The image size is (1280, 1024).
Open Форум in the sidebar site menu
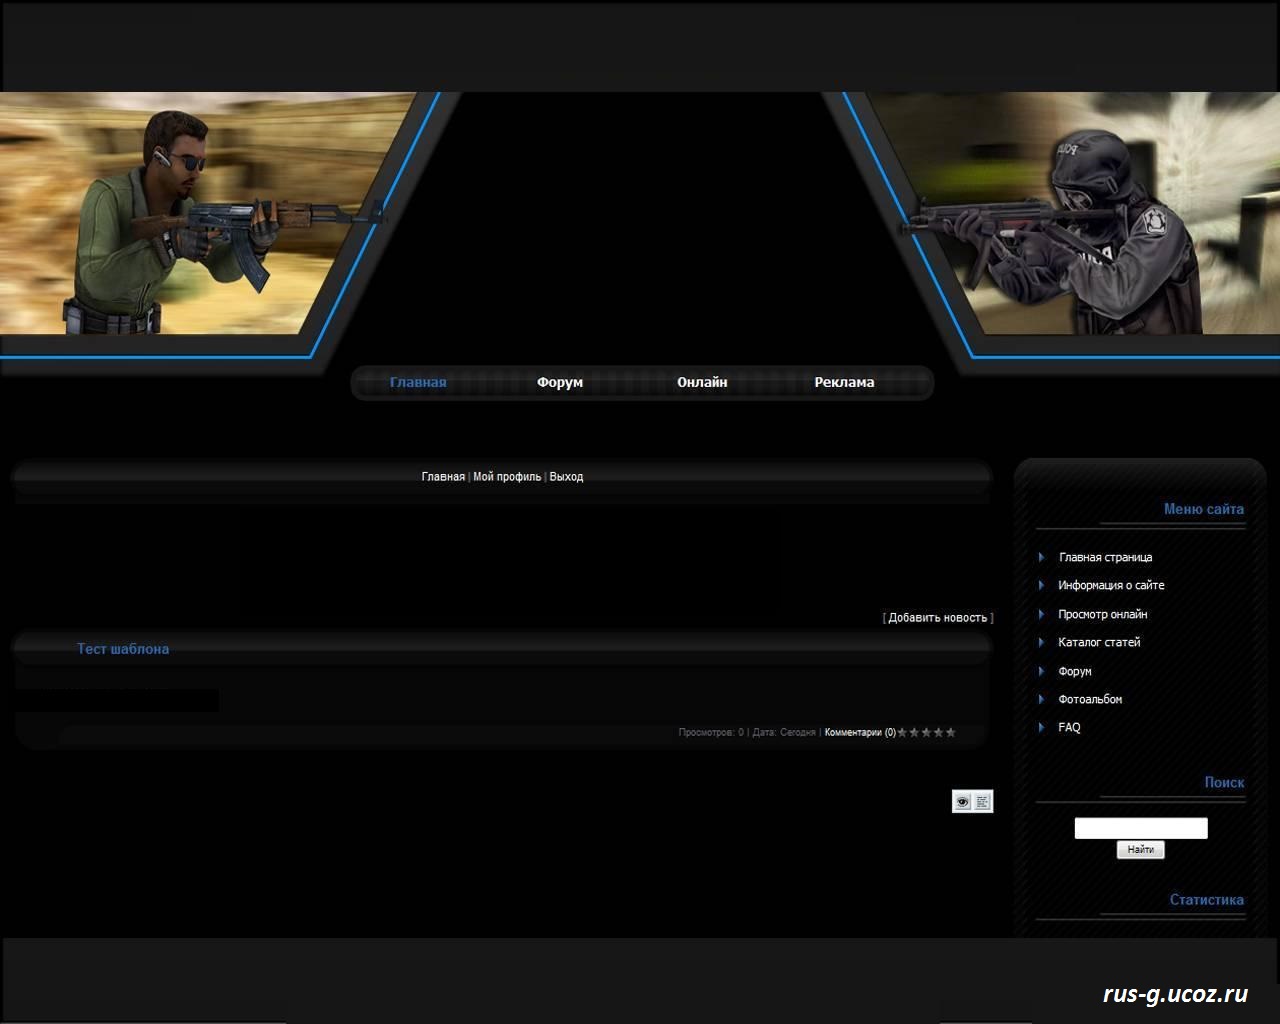(1075, 671)
